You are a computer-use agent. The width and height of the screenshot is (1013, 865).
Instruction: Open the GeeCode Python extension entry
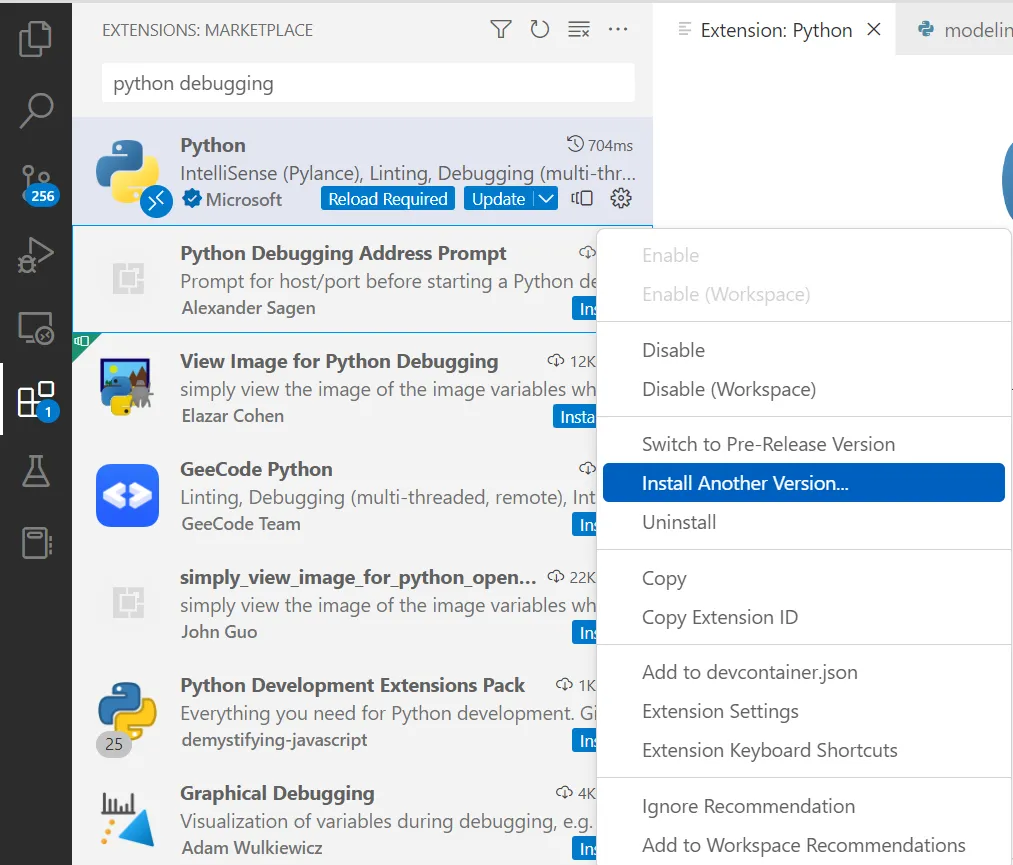(x=334, y=495)
